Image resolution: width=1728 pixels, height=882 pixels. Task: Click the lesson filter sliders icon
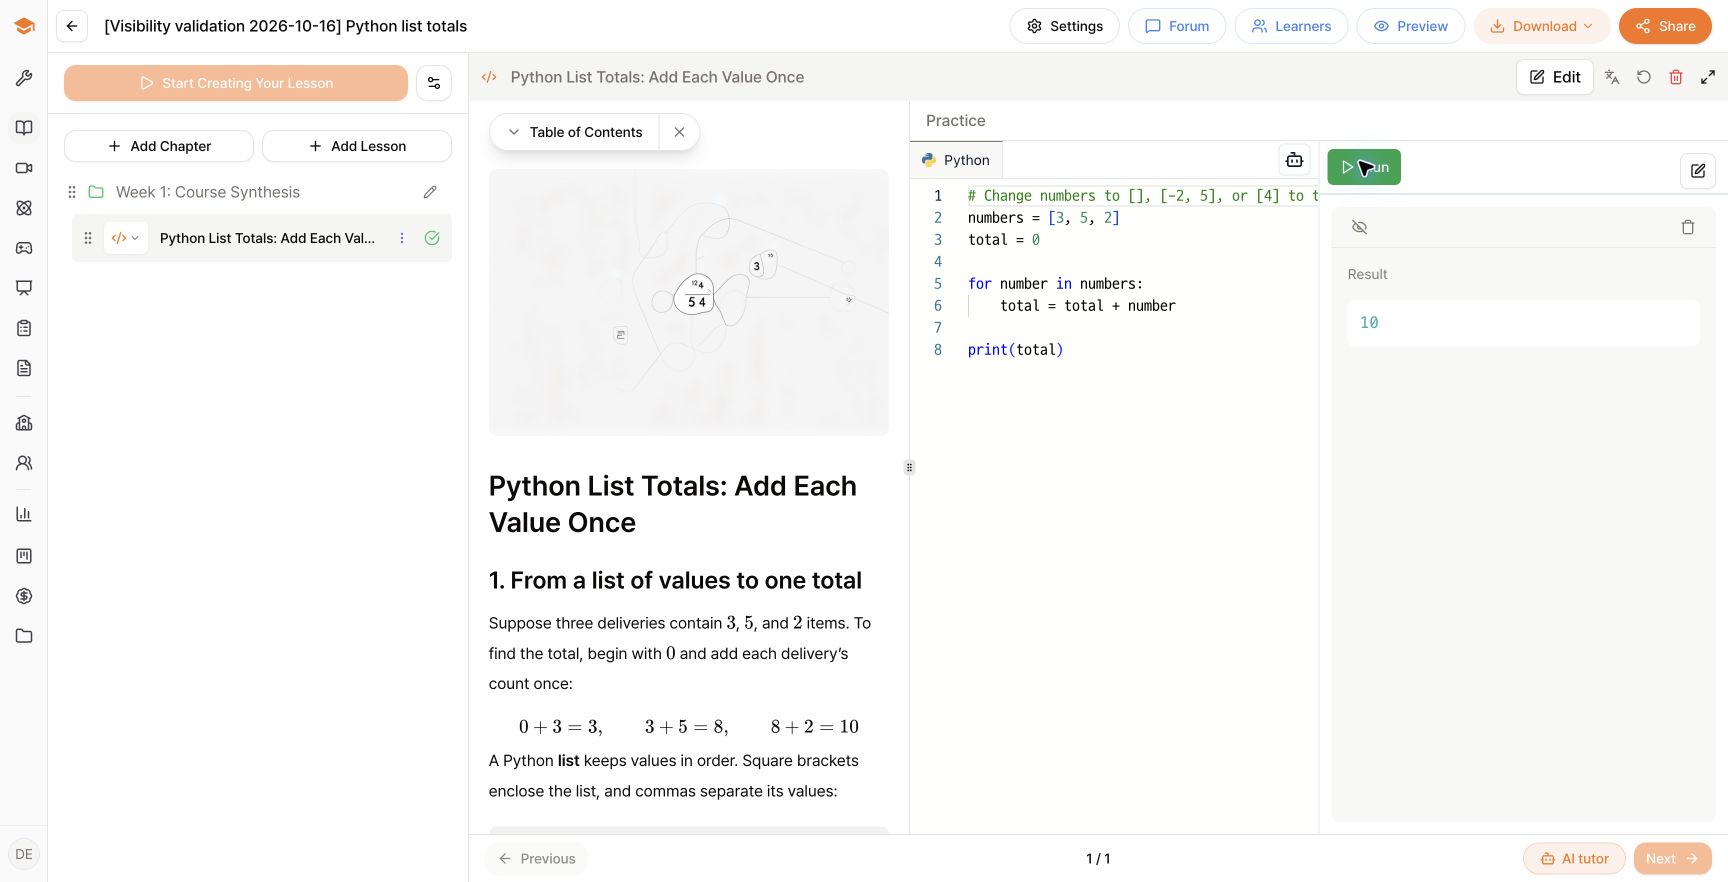click(x=434, y=83)
